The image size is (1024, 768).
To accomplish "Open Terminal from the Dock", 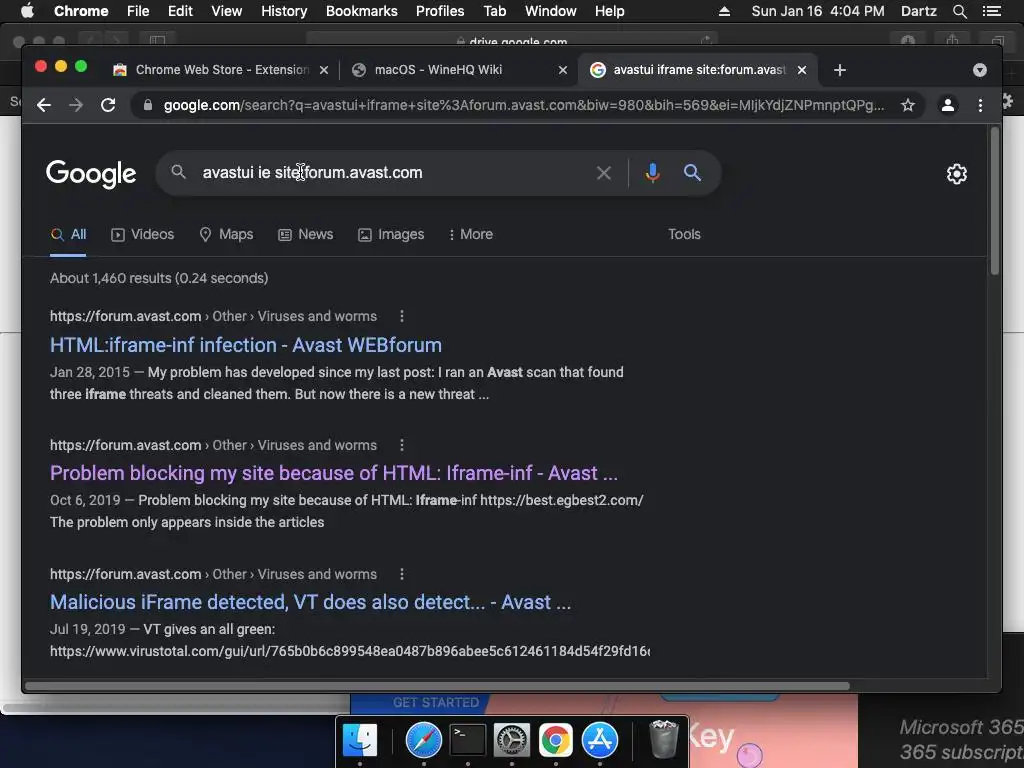I will tap(468, 740).
